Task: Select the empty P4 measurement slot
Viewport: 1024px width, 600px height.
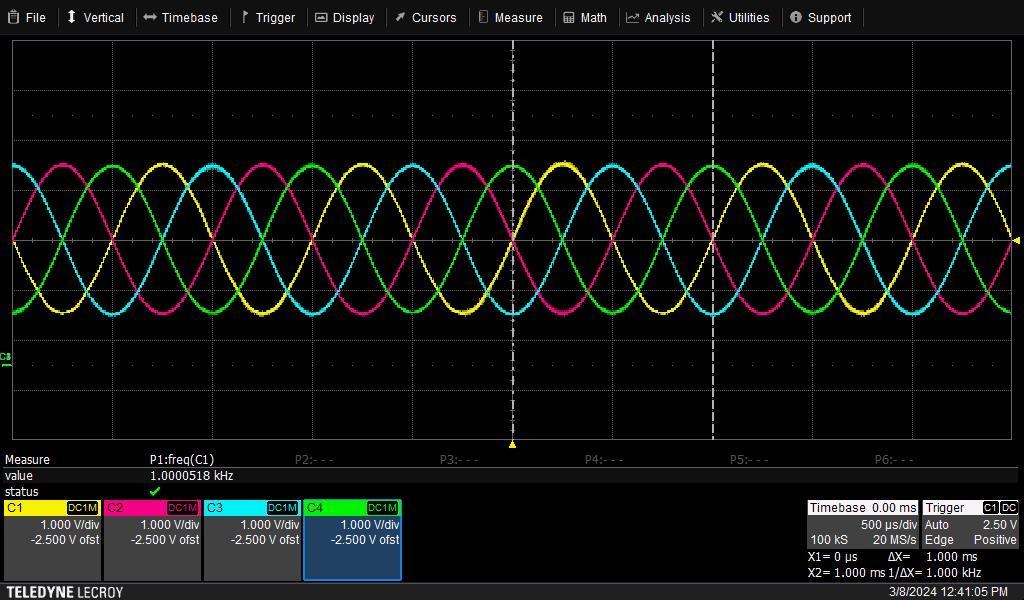Action: [x=604, y=460]
